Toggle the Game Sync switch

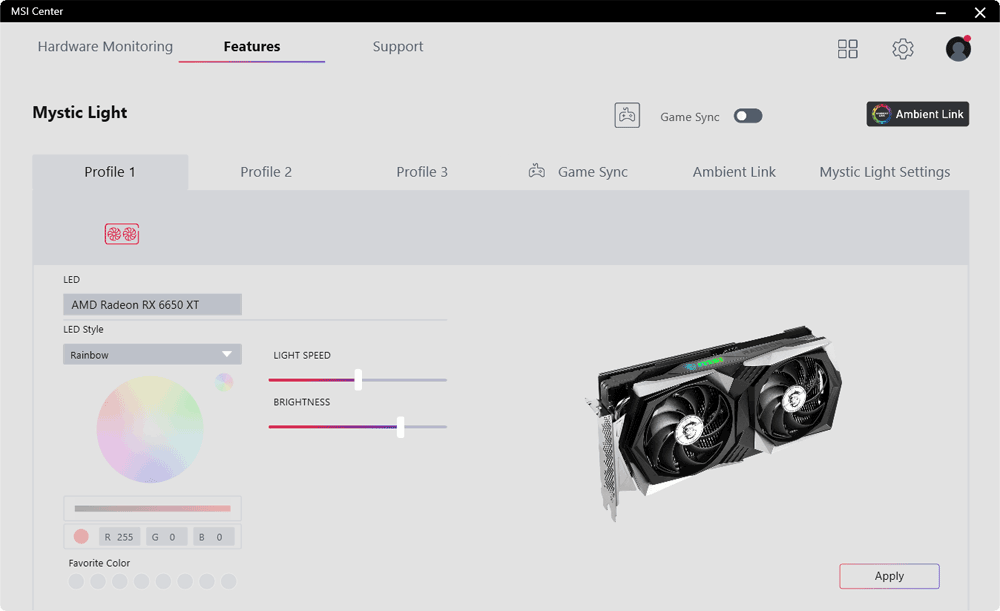747,115
